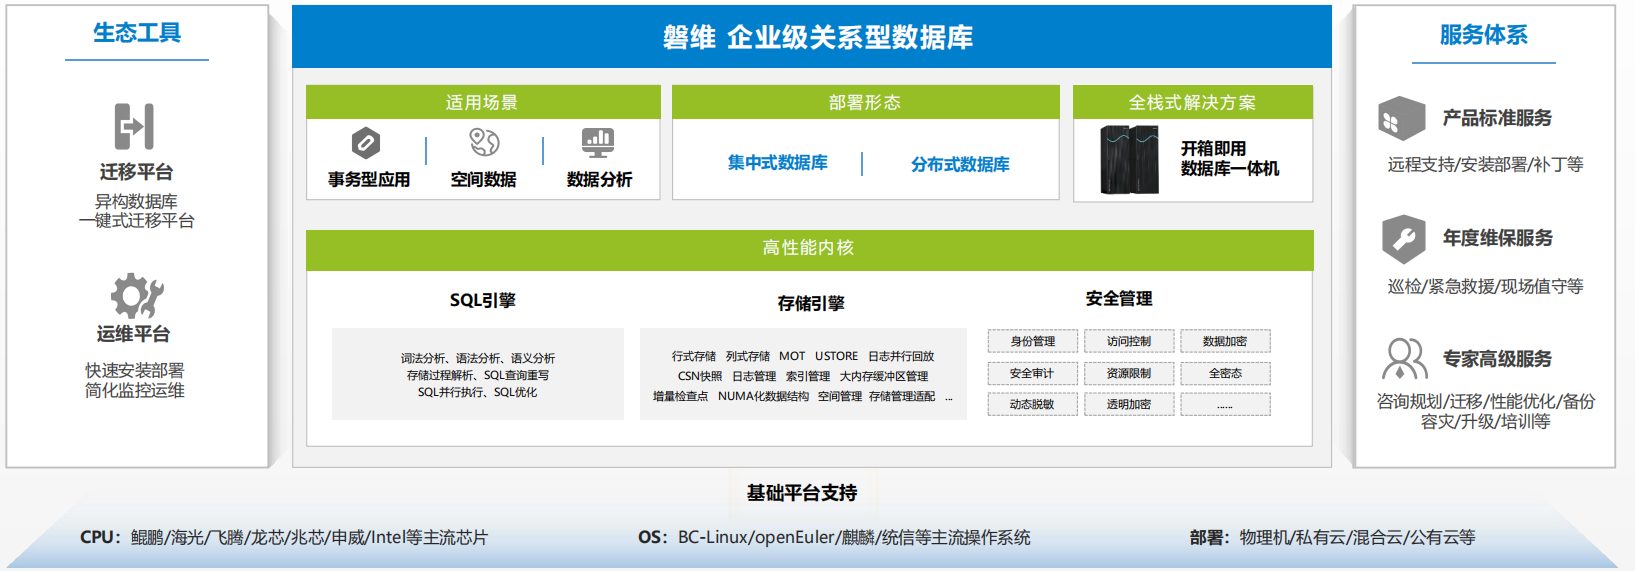Select the 数据加密 box
This screenshot has width=1635, height=571.
click(1225, 341)
